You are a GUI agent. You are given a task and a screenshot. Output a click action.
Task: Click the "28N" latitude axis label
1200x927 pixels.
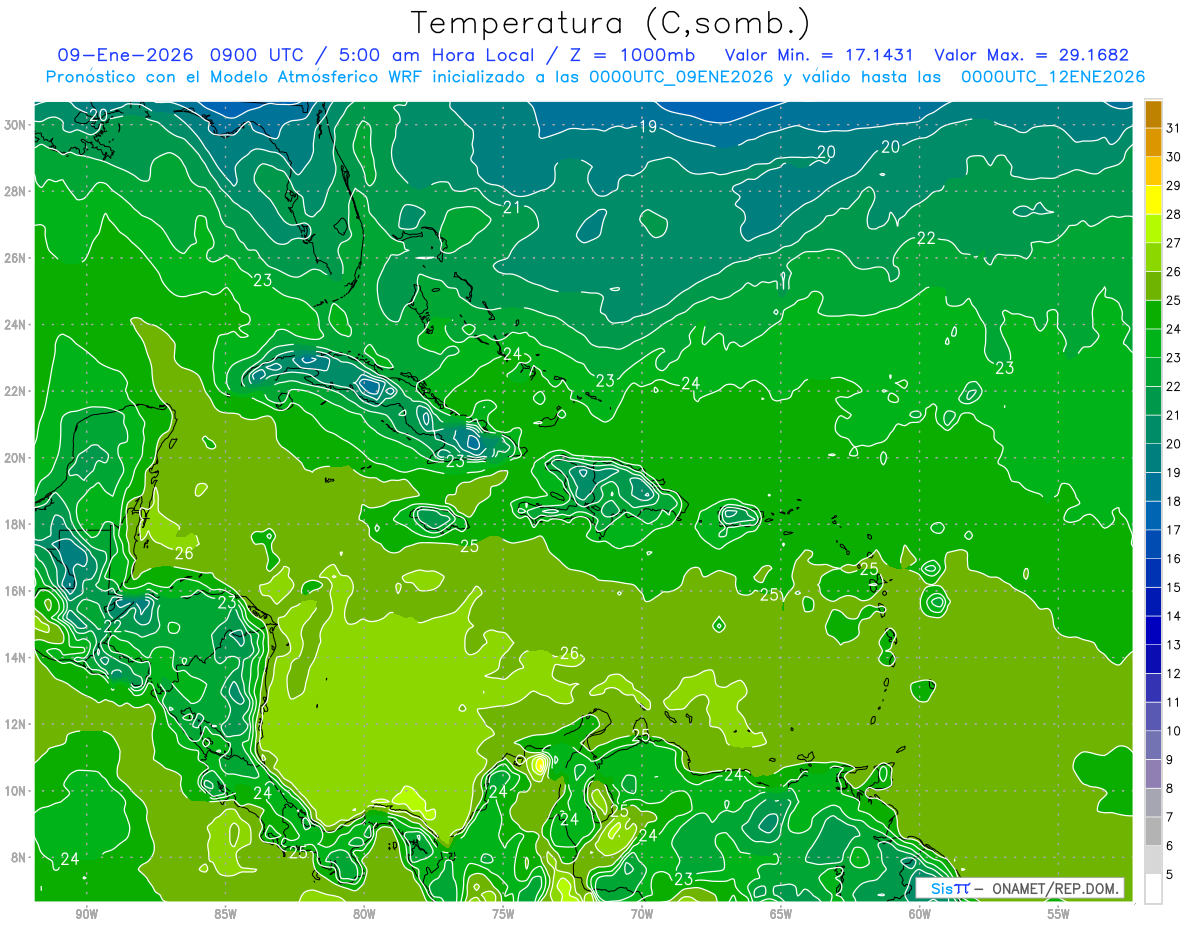pos(16,191)
